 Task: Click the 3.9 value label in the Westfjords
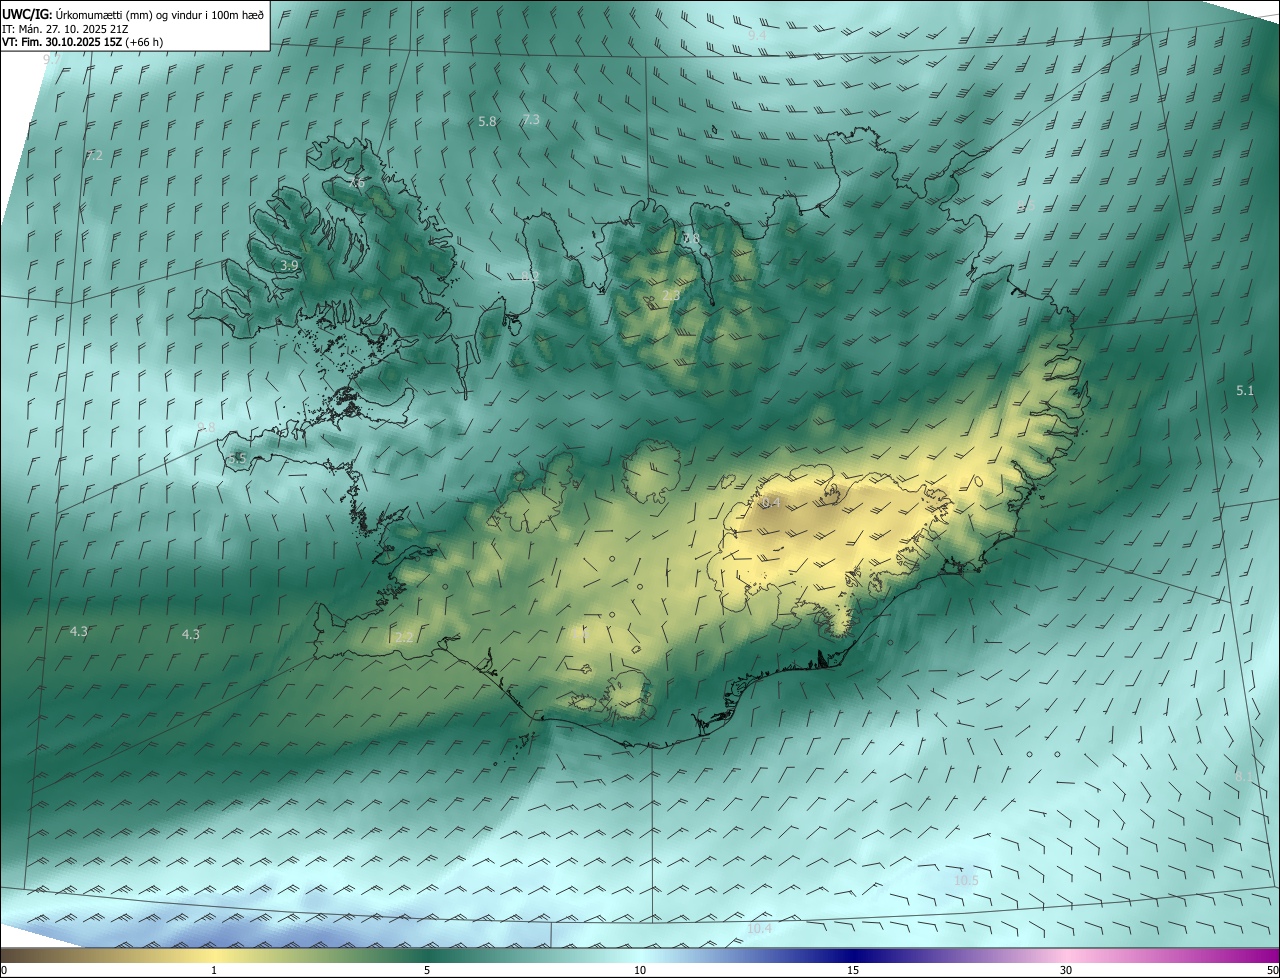click(x=289, y=265)
